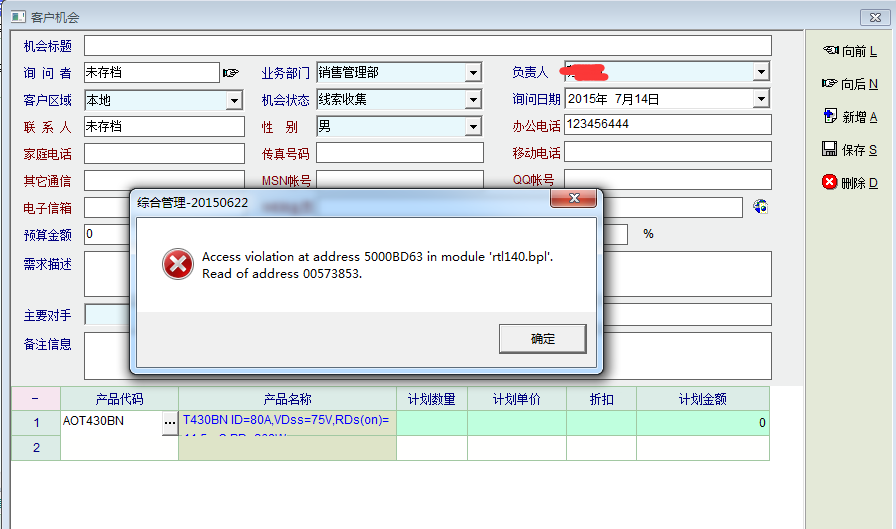896x529 pixels.
Task: Select row 2 header in product grid
Action: pyautogui.click(x=36, y=448)
